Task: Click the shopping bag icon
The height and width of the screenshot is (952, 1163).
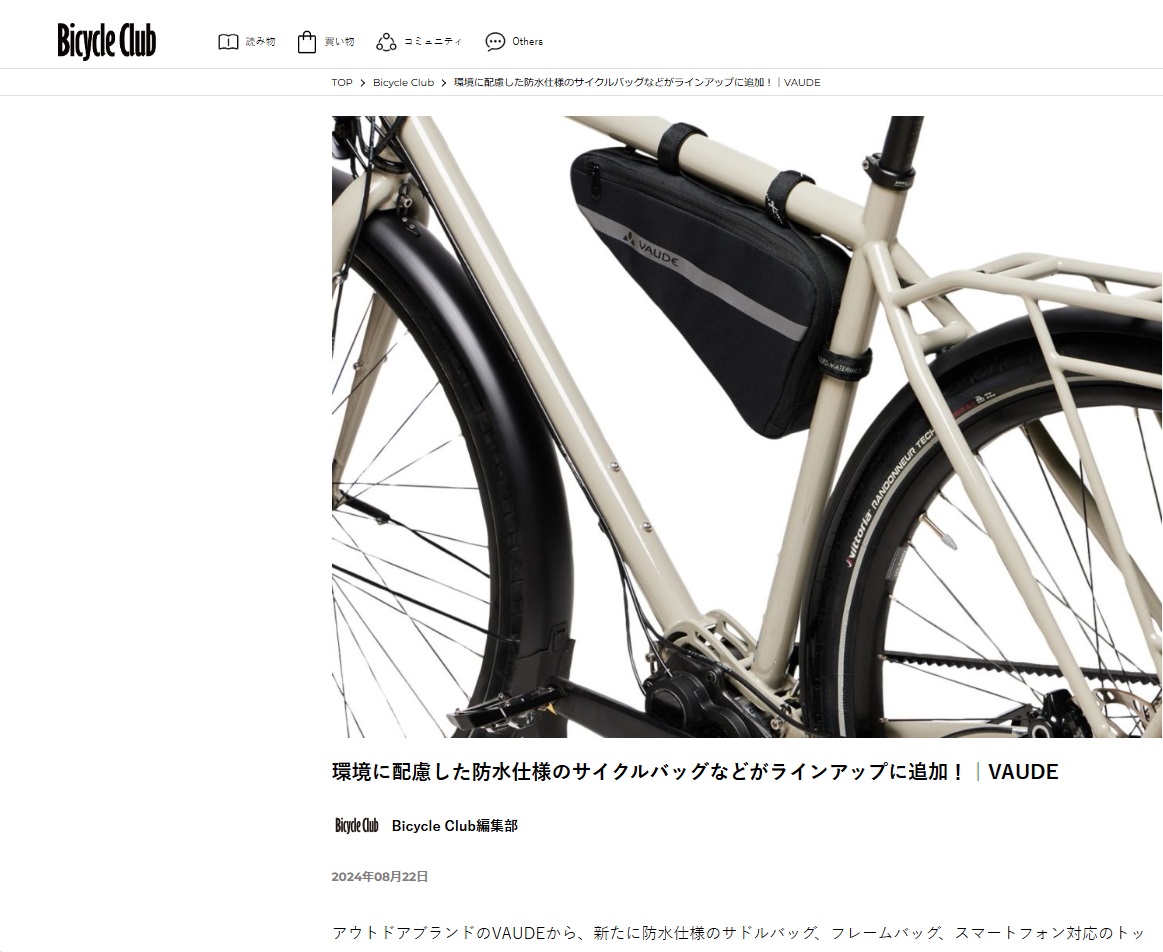Action: (x=306, y=42)
